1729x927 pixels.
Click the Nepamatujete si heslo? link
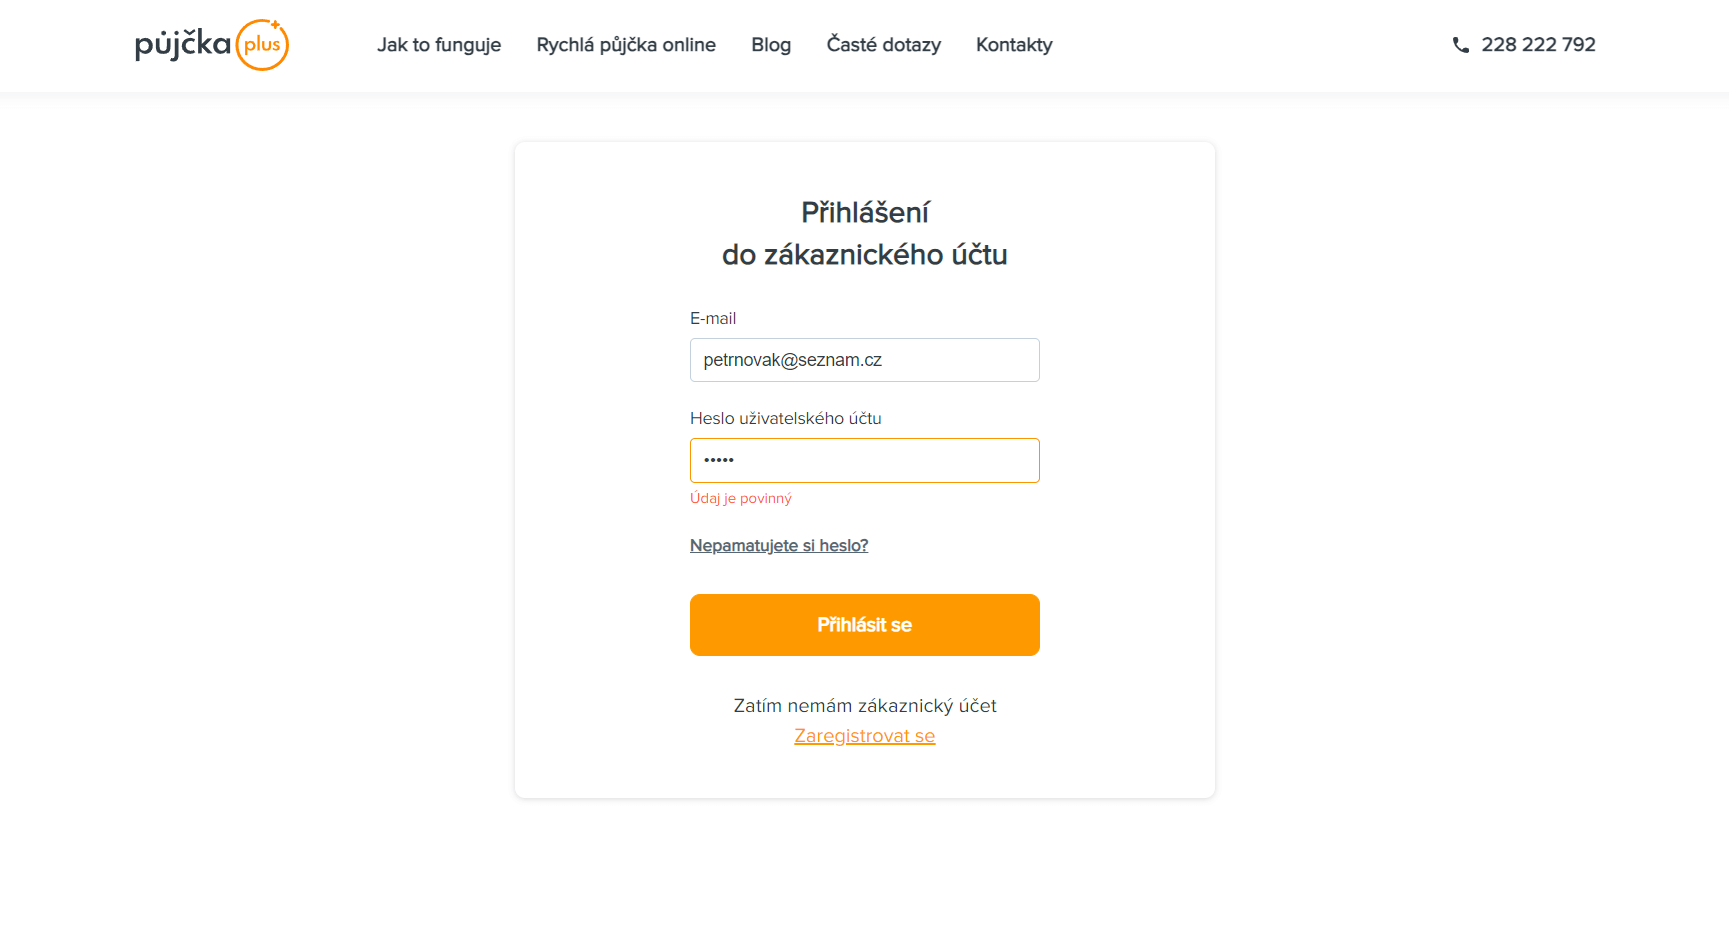tap(779, 545)
